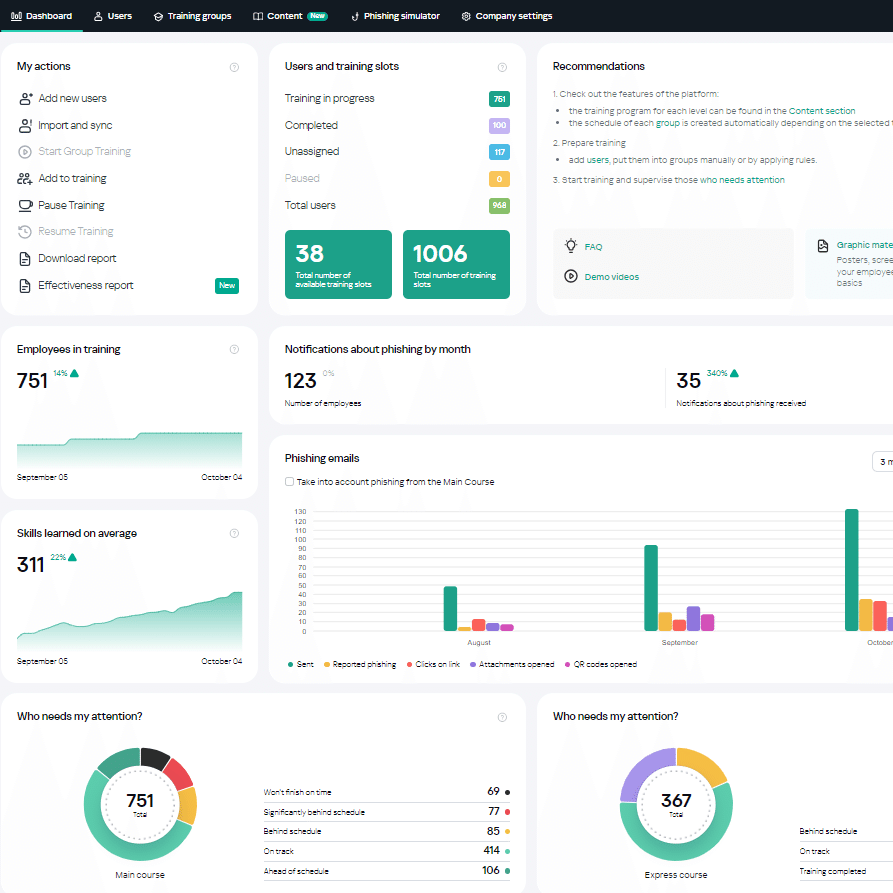
Task: Enable phishing from the Main Course checkbox
Action: 290,482
